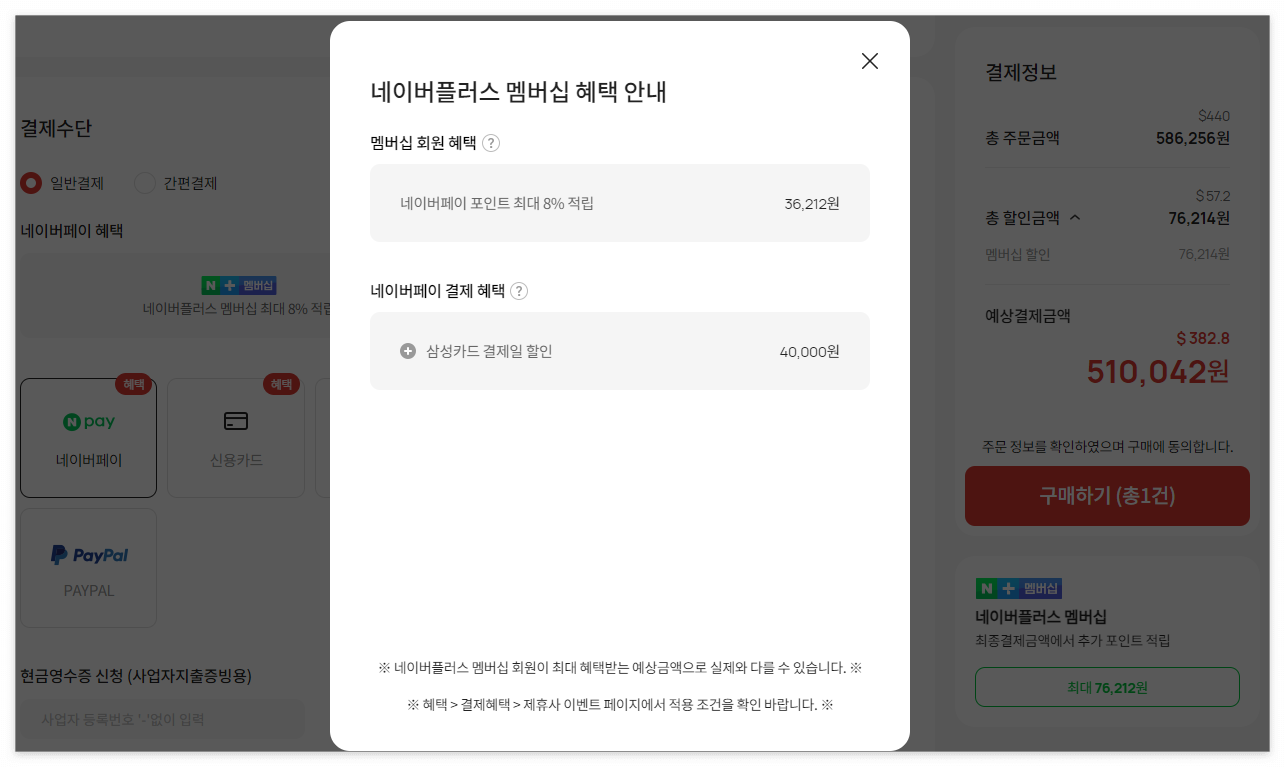Select the 일반결제 radio button

pyautogui.click(x=31, y=183)
